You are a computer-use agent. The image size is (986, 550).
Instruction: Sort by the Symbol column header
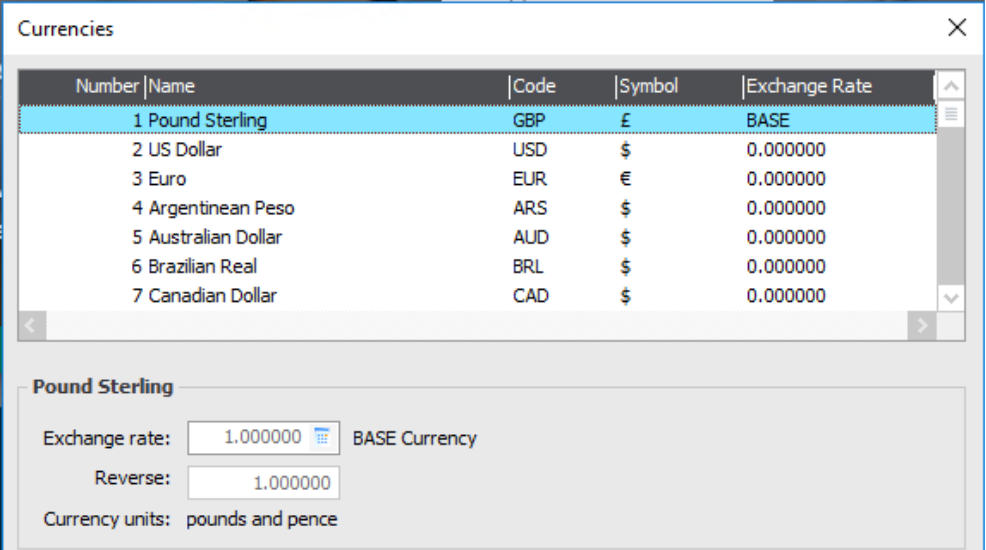click(x=679, y=86)
